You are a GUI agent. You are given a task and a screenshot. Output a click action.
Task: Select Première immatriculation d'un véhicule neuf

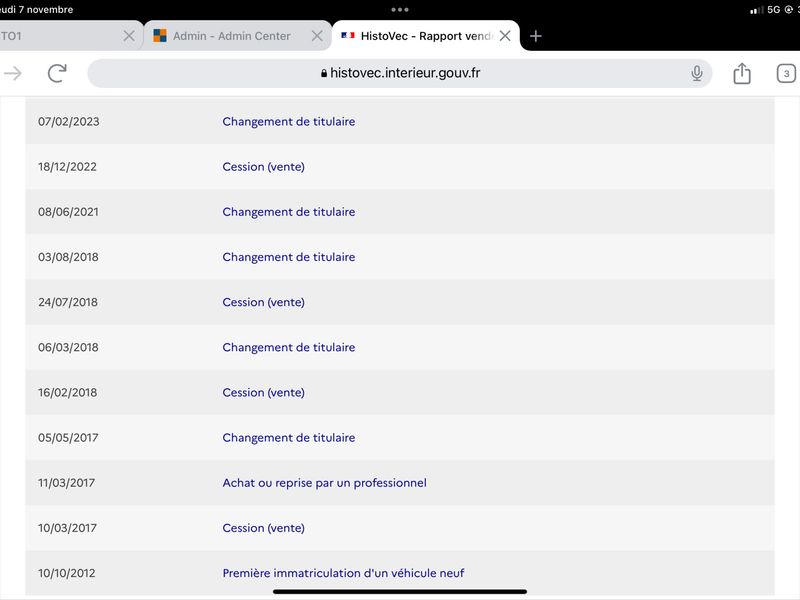point(343,573)
